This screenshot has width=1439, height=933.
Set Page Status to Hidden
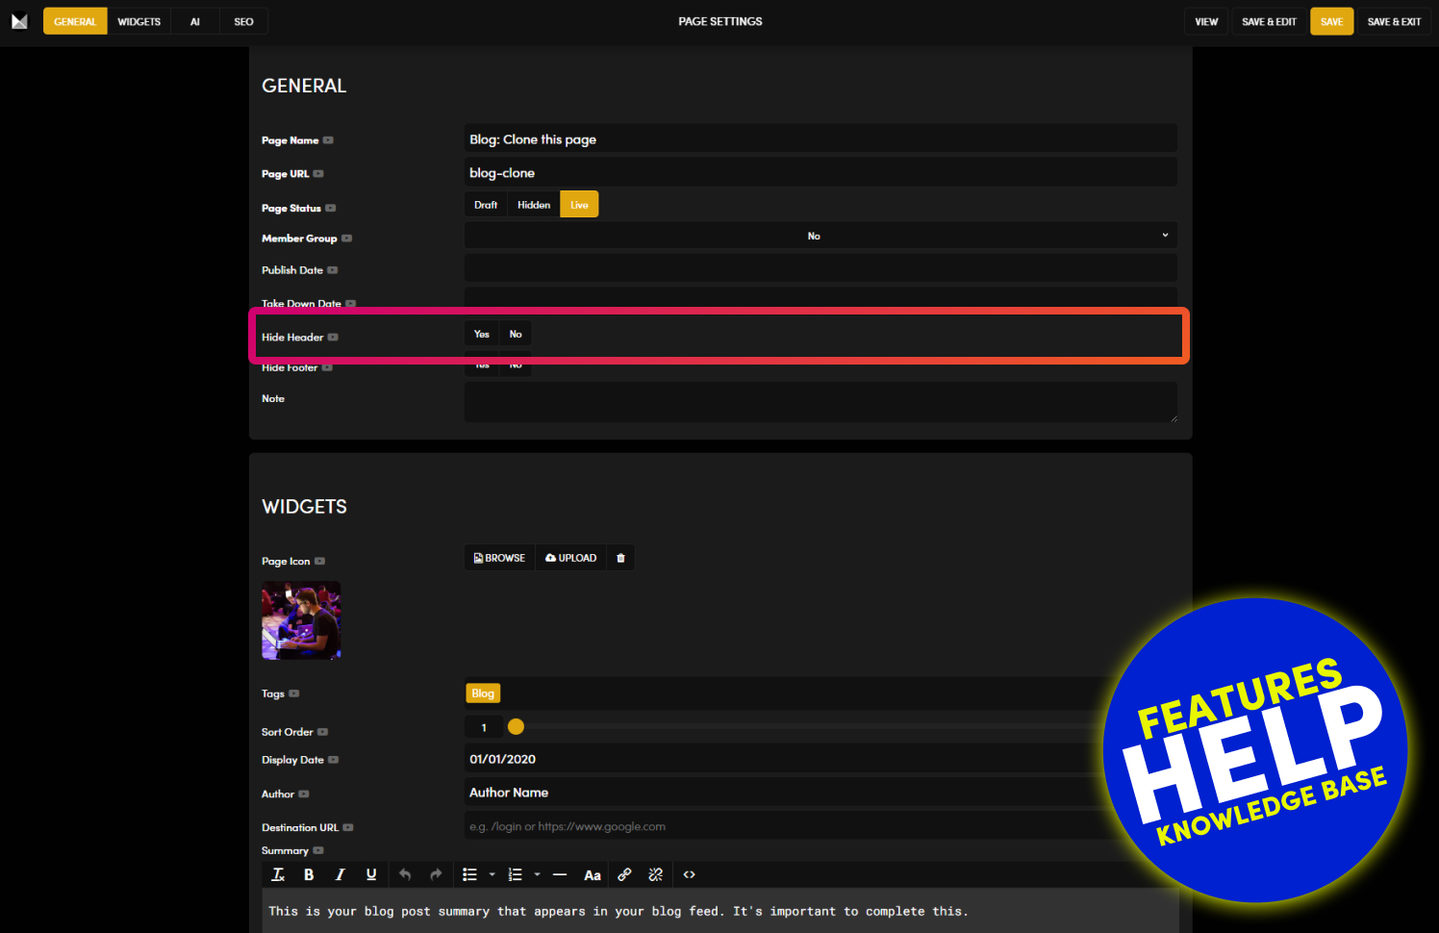(x=533, y=205)
